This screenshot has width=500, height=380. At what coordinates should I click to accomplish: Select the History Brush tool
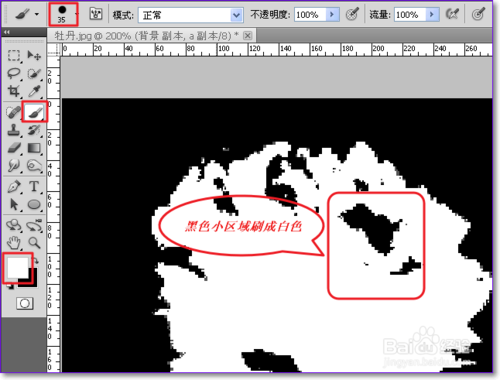(34, 130)
